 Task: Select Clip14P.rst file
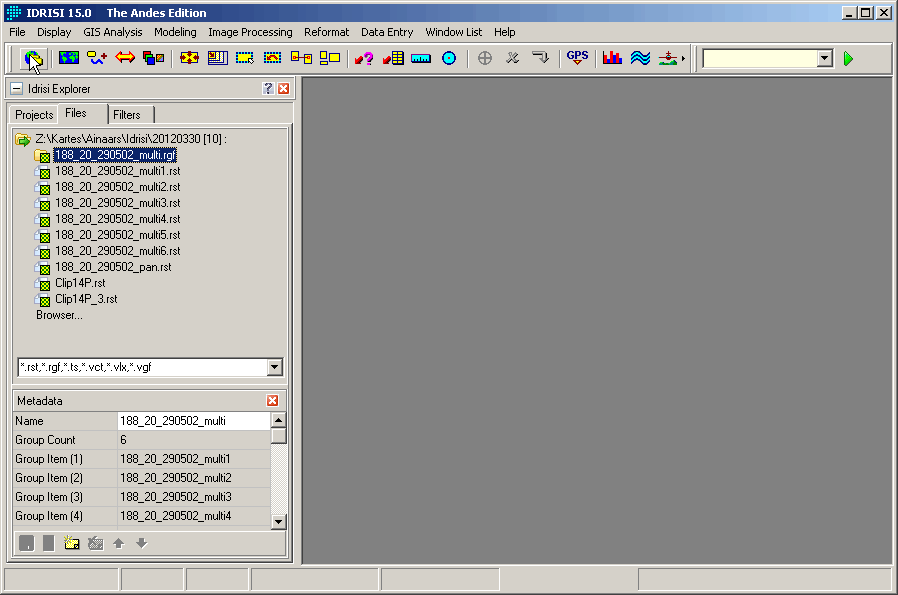pos(80,283)
